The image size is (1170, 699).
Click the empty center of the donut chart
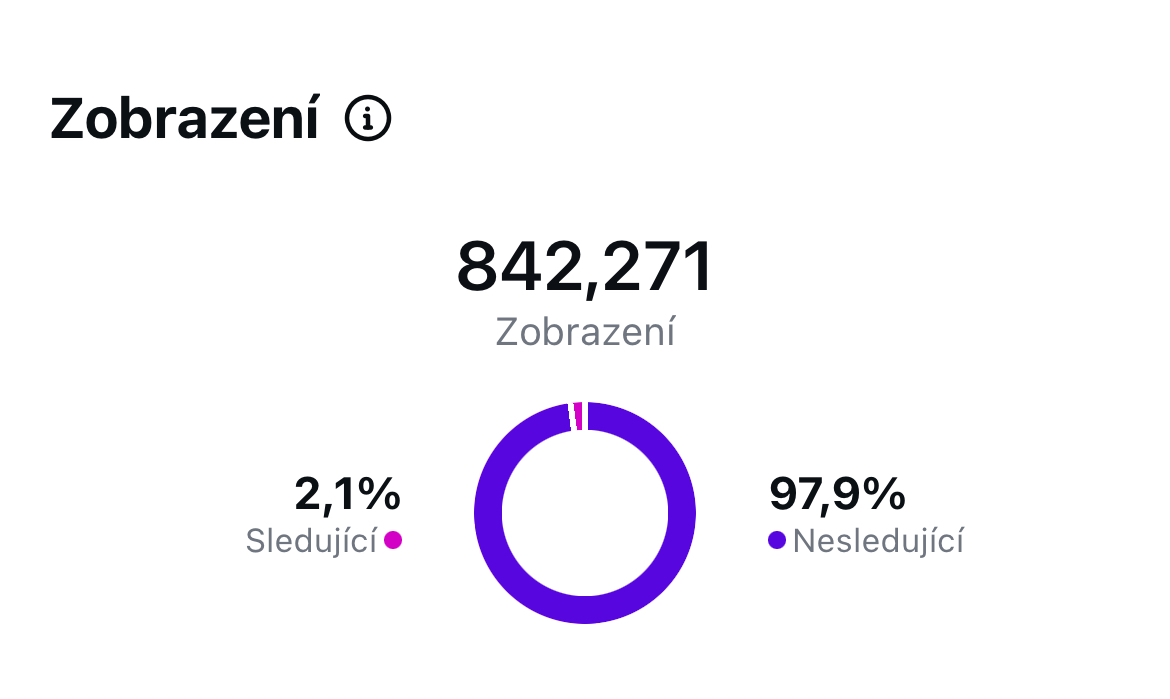(x=585, y=513)
